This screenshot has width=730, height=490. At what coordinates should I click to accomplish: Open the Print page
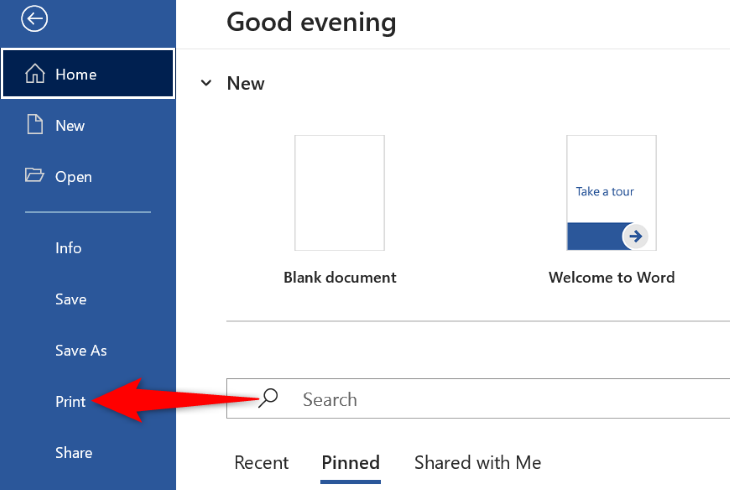pyautogui.click(x=70, y=401)
